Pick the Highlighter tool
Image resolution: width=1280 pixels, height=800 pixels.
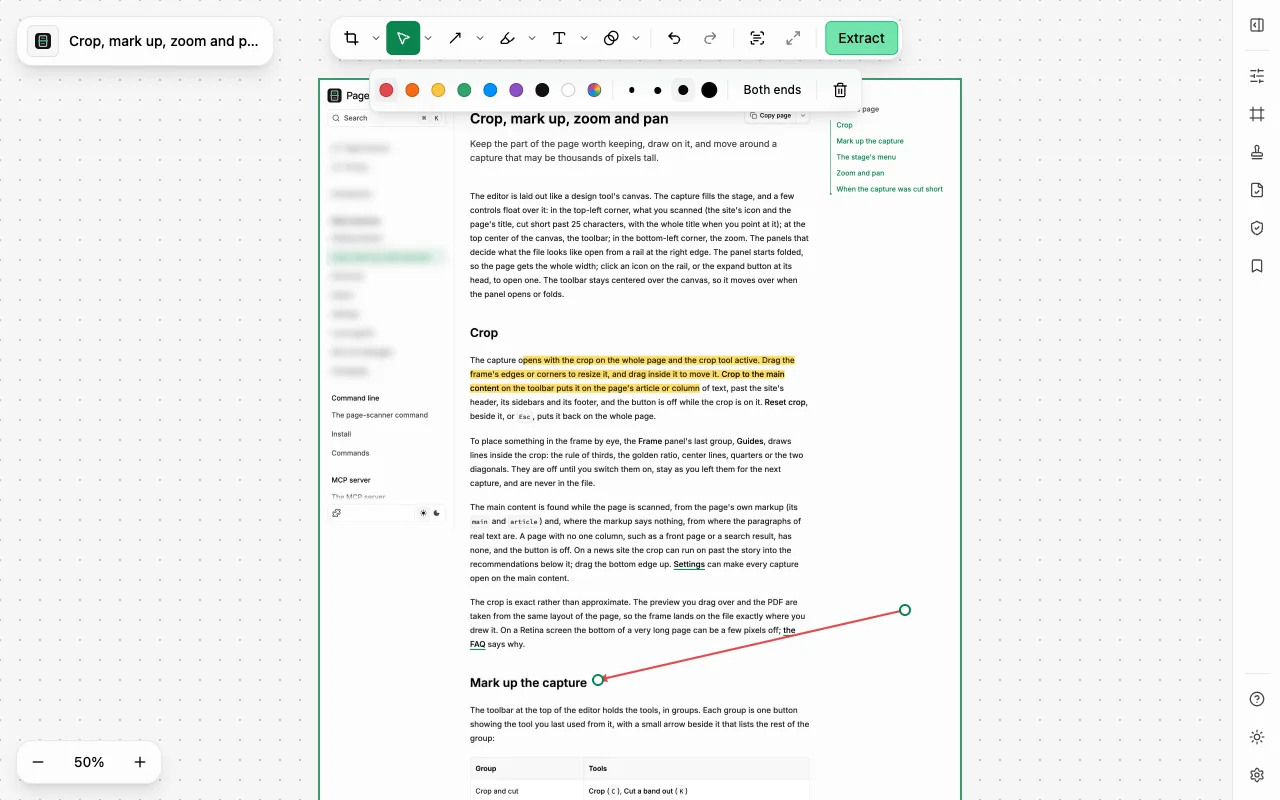coord(507,38)
